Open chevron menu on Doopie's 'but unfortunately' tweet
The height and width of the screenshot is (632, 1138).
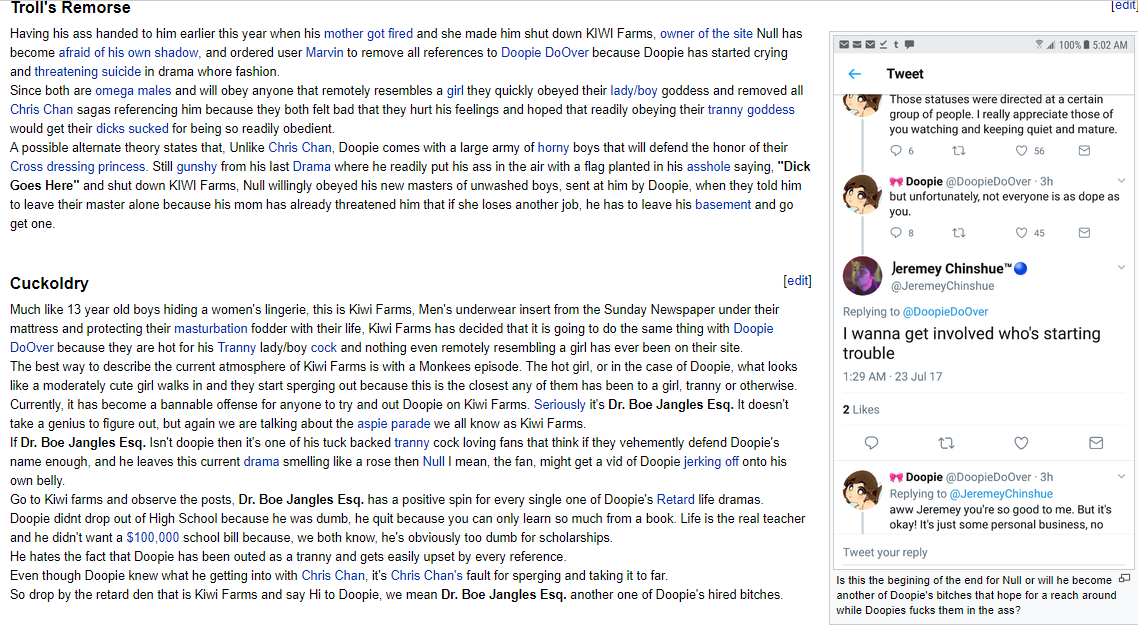click(1121, 181)
